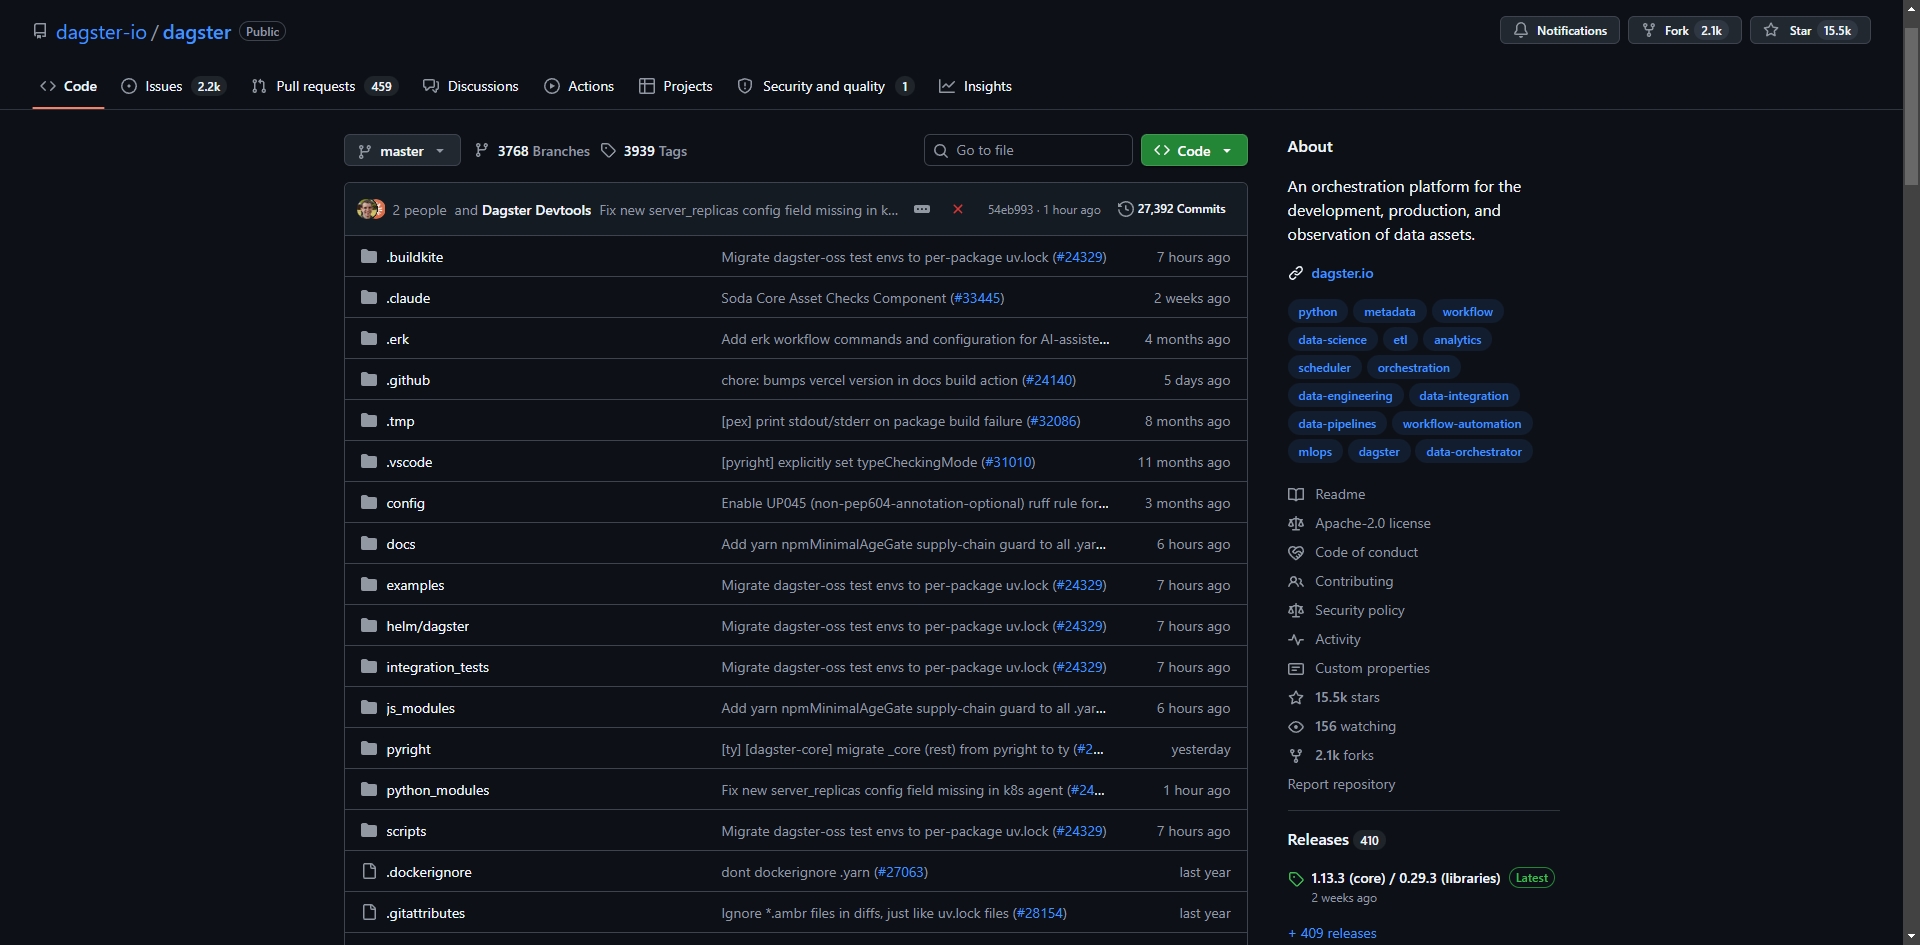
Task: Select the Code tab
Action: coord(69,86)
